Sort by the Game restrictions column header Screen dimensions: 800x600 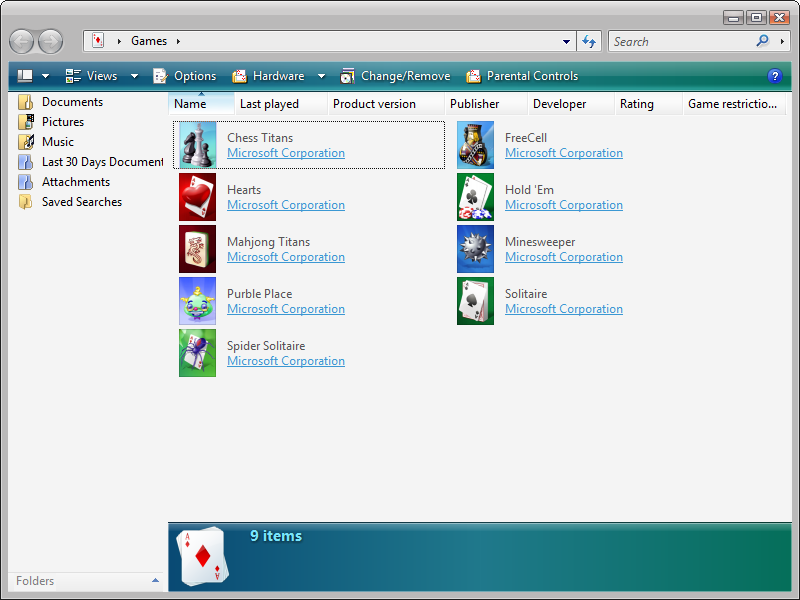[x=734, y=104]
